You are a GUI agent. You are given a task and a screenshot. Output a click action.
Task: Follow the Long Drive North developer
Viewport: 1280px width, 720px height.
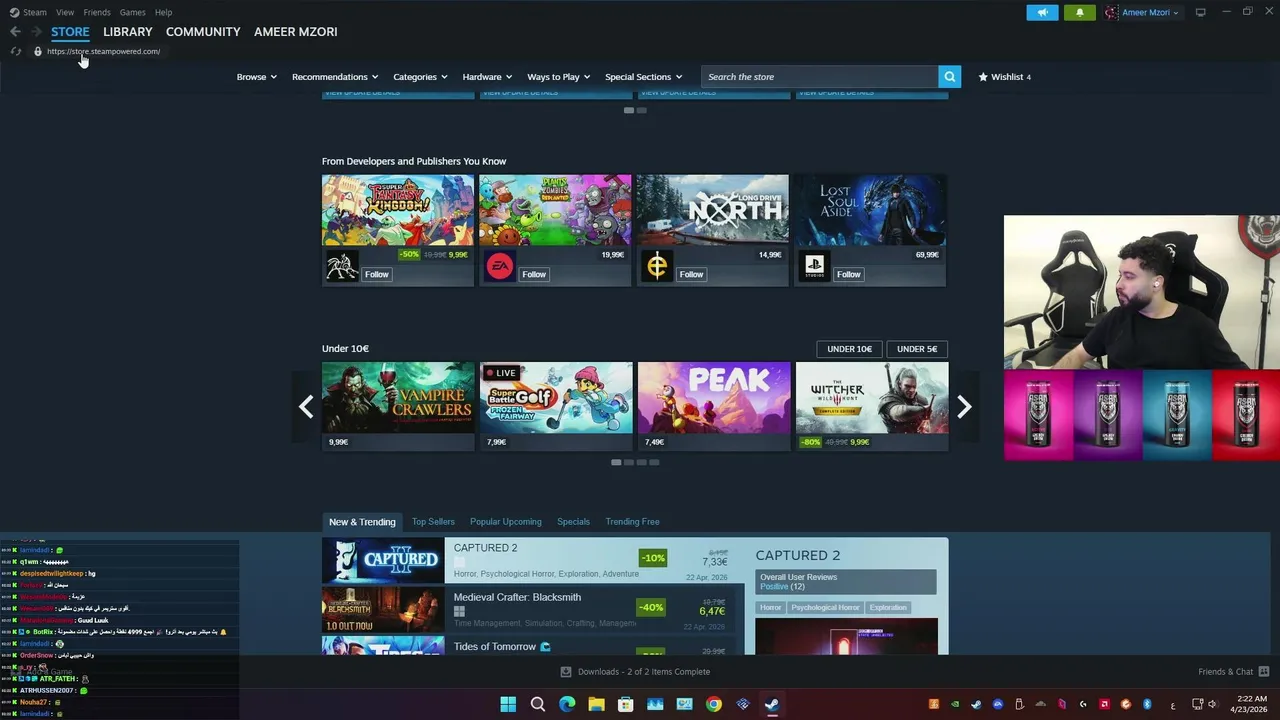point(692,274)
